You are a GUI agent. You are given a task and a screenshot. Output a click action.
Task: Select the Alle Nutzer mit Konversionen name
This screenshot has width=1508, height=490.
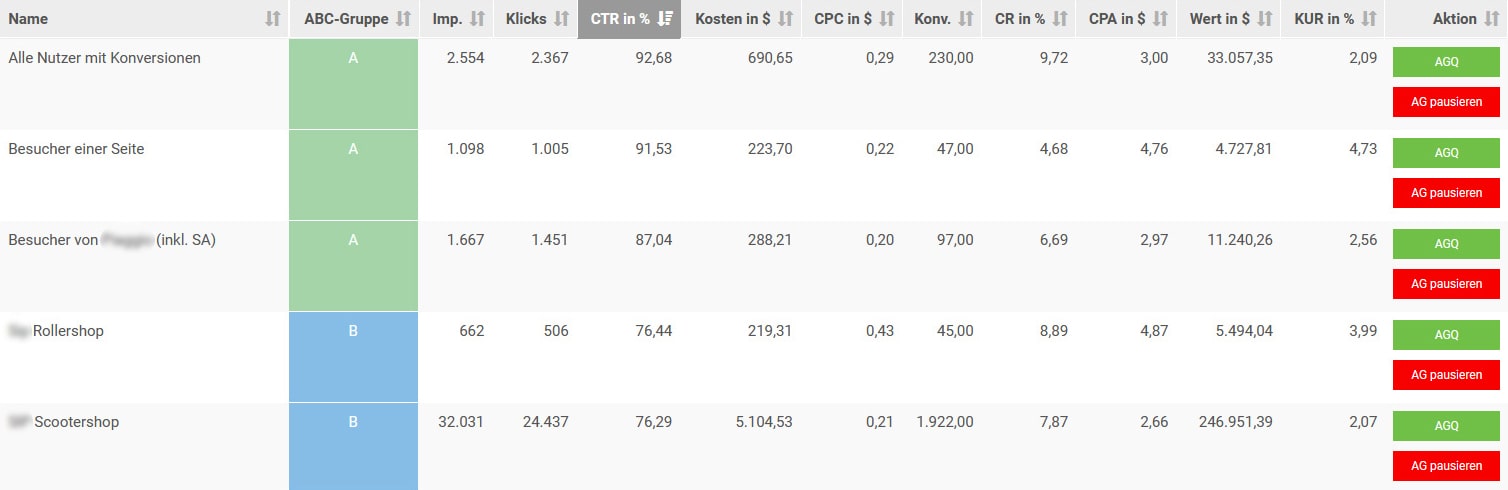[104, 58]
